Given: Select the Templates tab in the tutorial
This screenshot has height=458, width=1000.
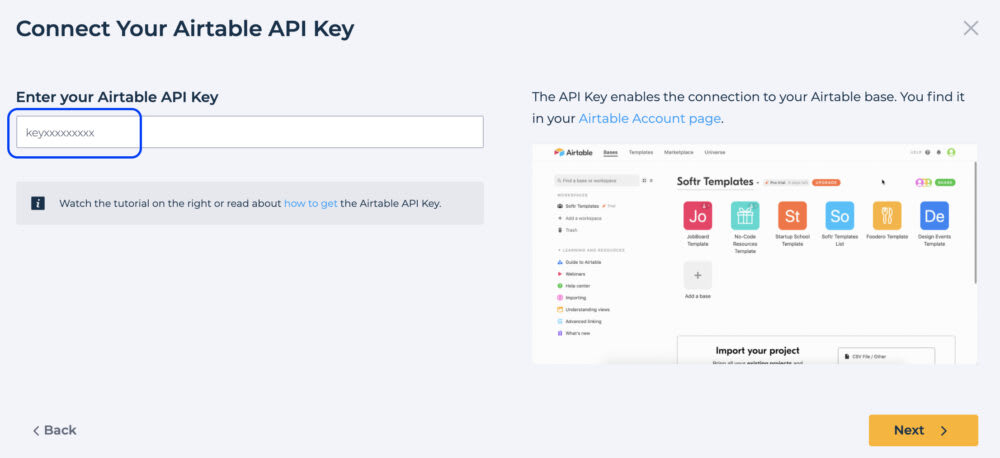Looking at the screenshot, I should (x=641, y=152).
